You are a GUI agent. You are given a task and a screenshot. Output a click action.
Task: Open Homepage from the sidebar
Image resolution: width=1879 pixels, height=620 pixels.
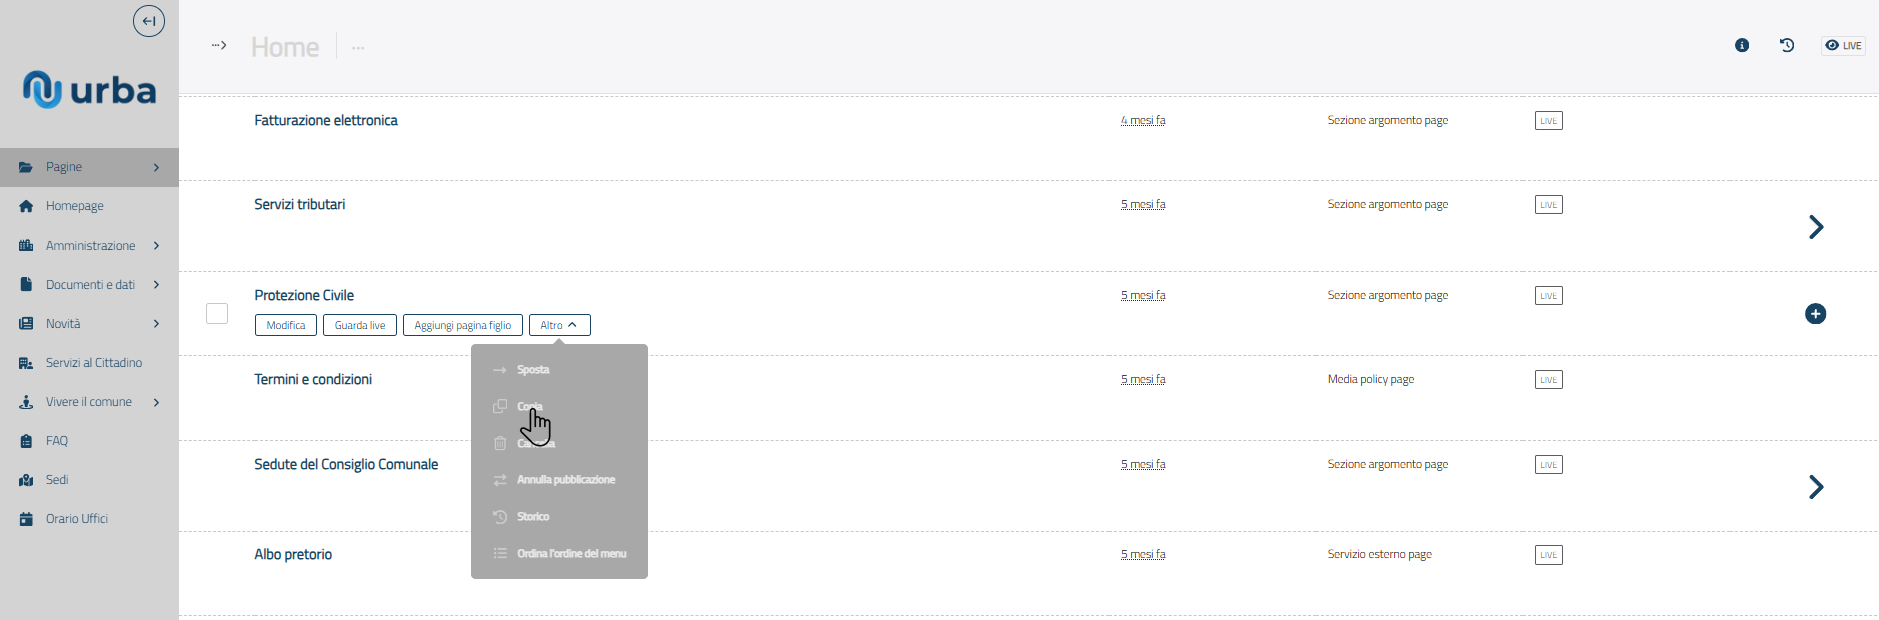74,206
